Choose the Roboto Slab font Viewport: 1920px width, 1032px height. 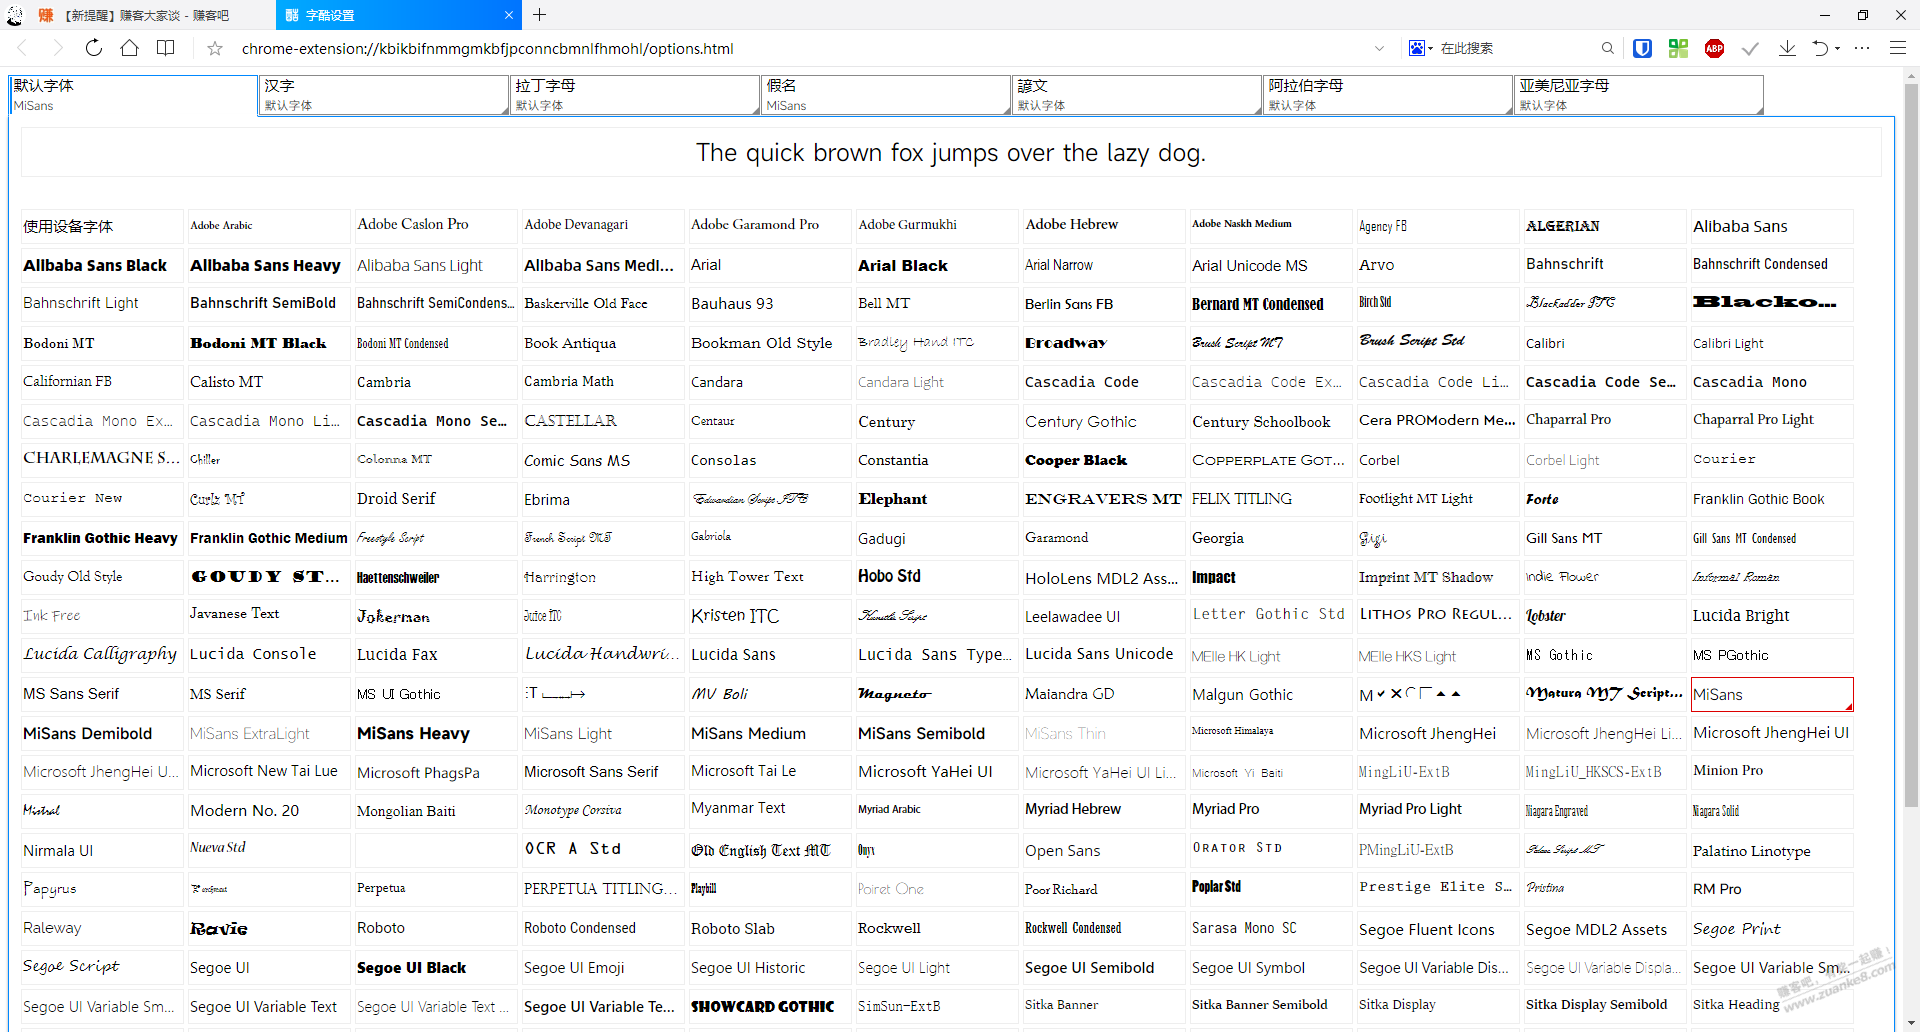click(769, 928)
